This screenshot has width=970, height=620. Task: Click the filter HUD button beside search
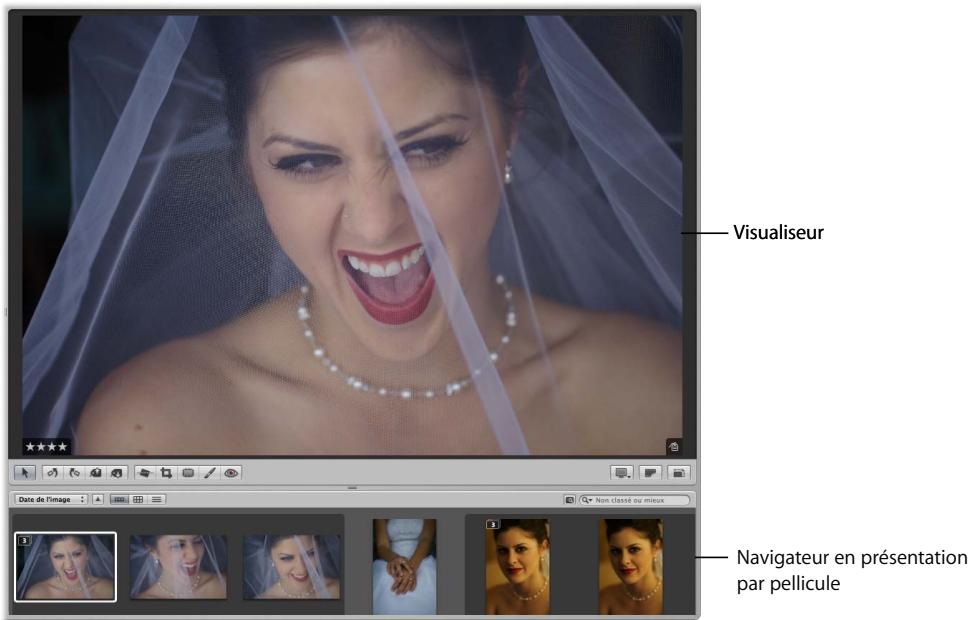[570, 500]
